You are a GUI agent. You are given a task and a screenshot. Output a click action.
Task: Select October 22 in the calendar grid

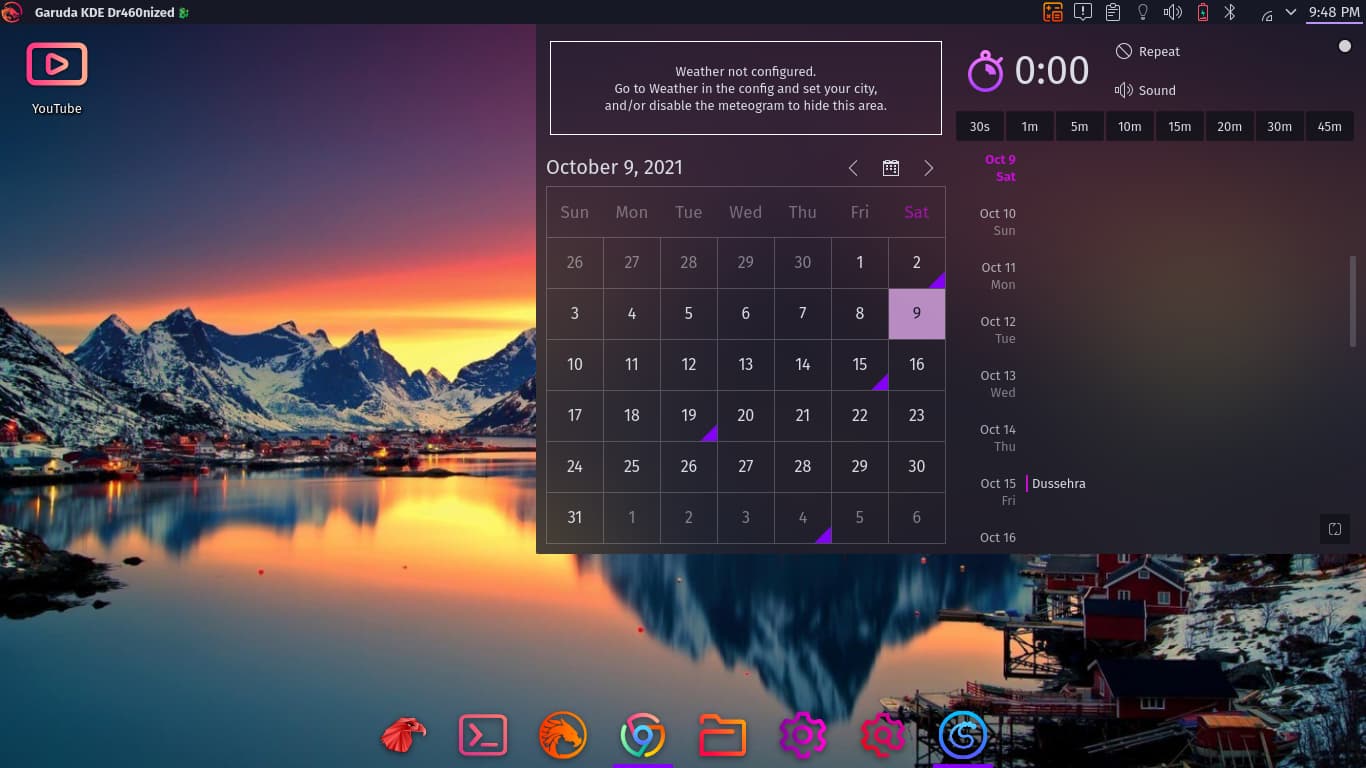click(860, 416)
